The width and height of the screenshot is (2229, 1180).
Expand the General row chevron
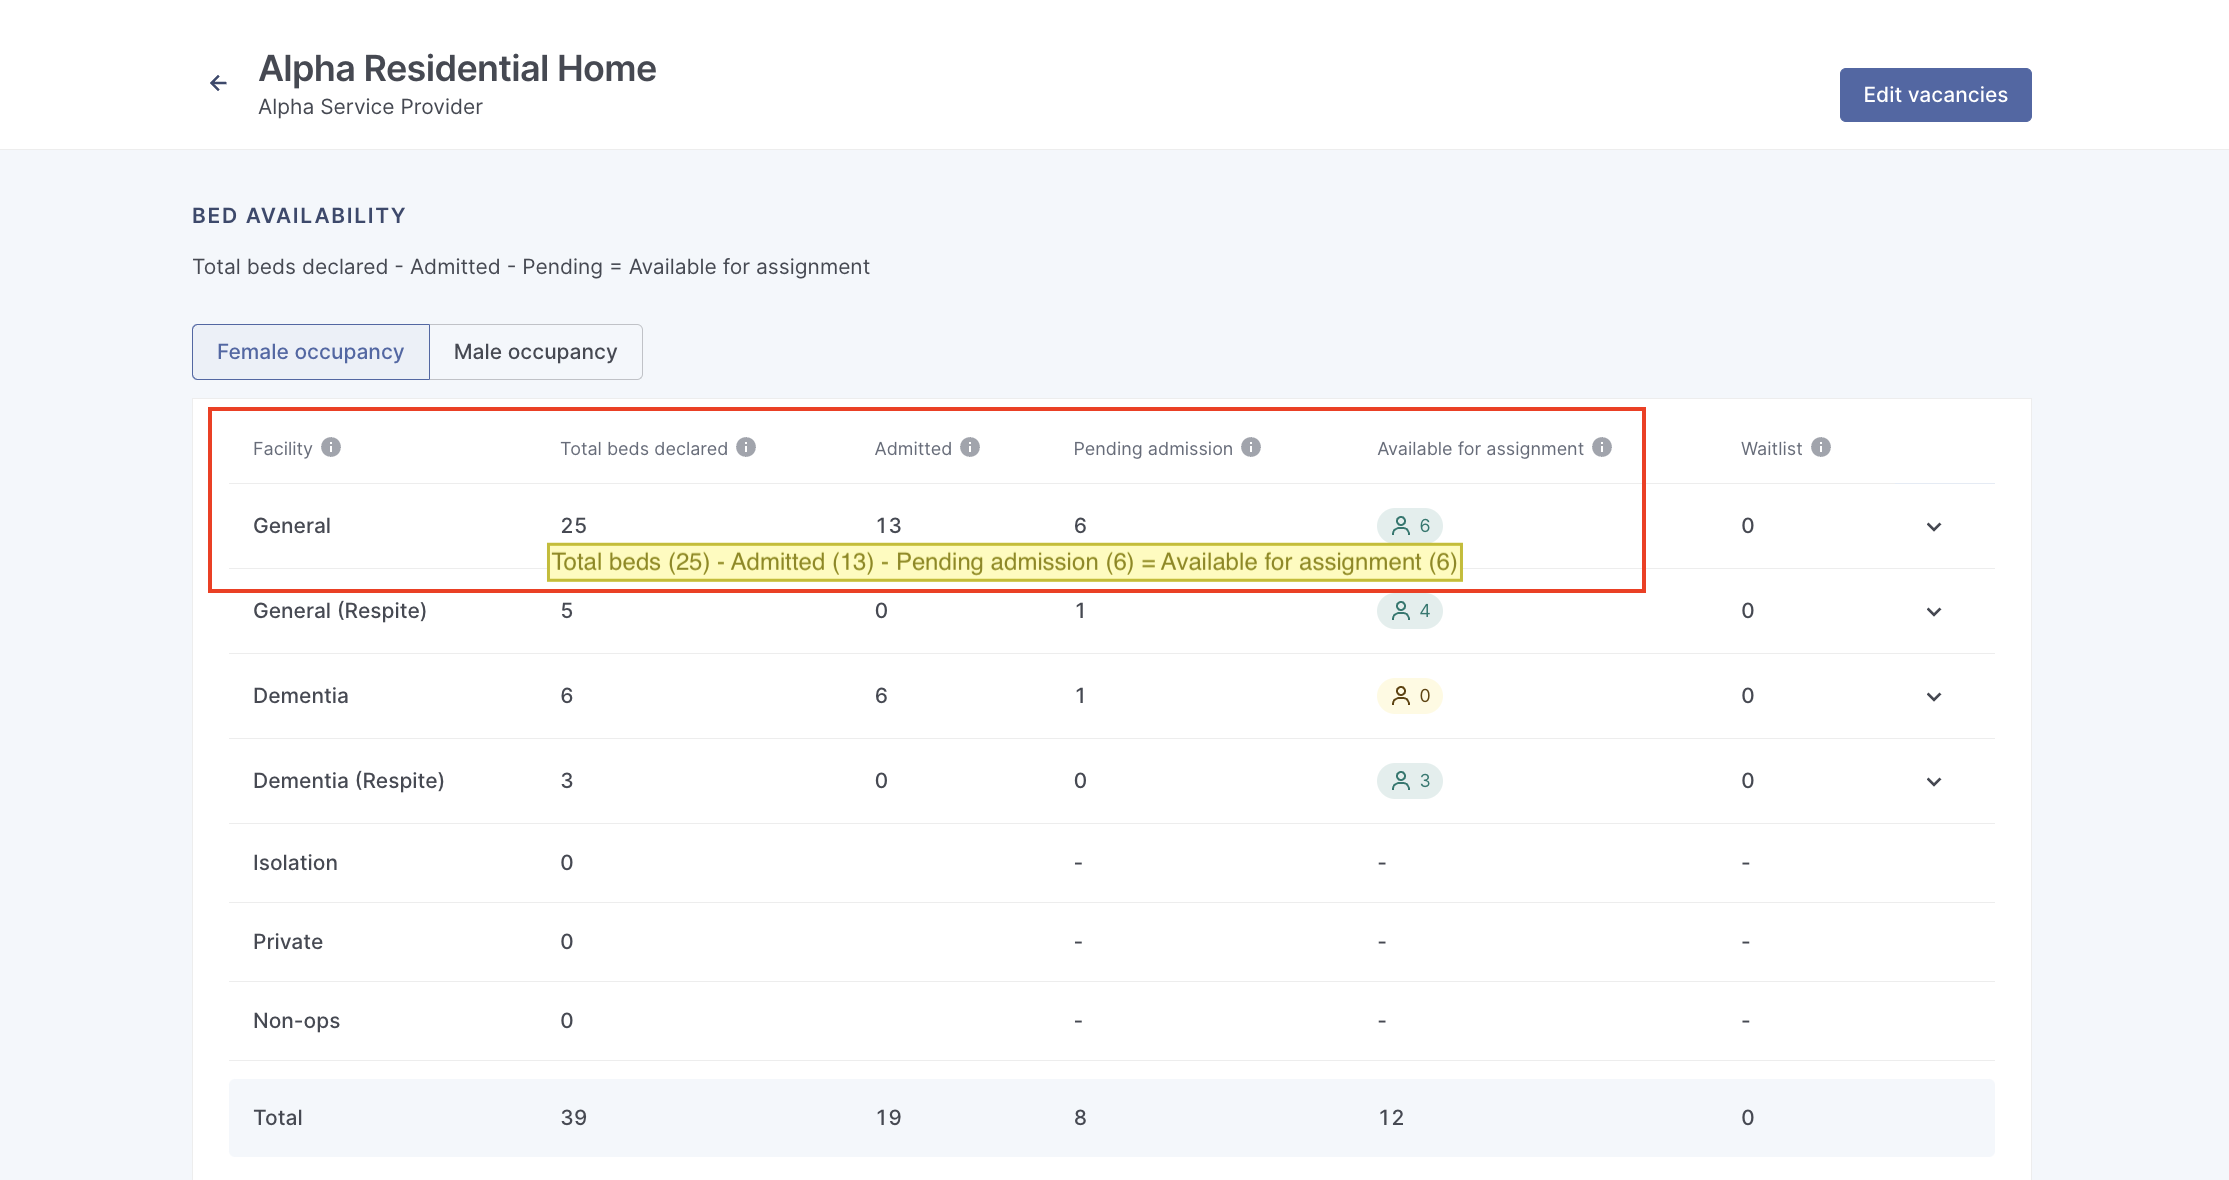click(1934, 527)
